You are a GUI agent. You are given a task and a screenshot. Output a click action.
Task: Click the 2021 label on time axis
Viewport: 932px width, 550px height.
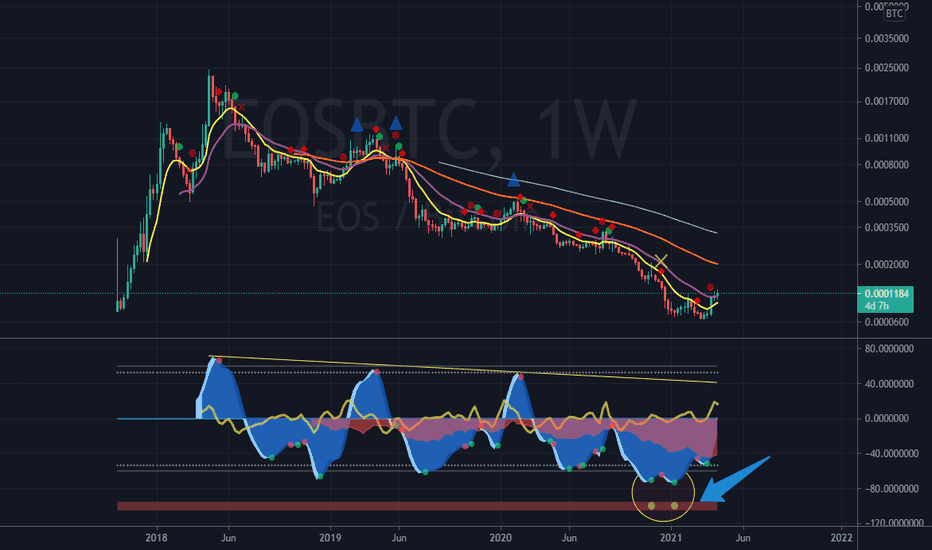point(671,538)
